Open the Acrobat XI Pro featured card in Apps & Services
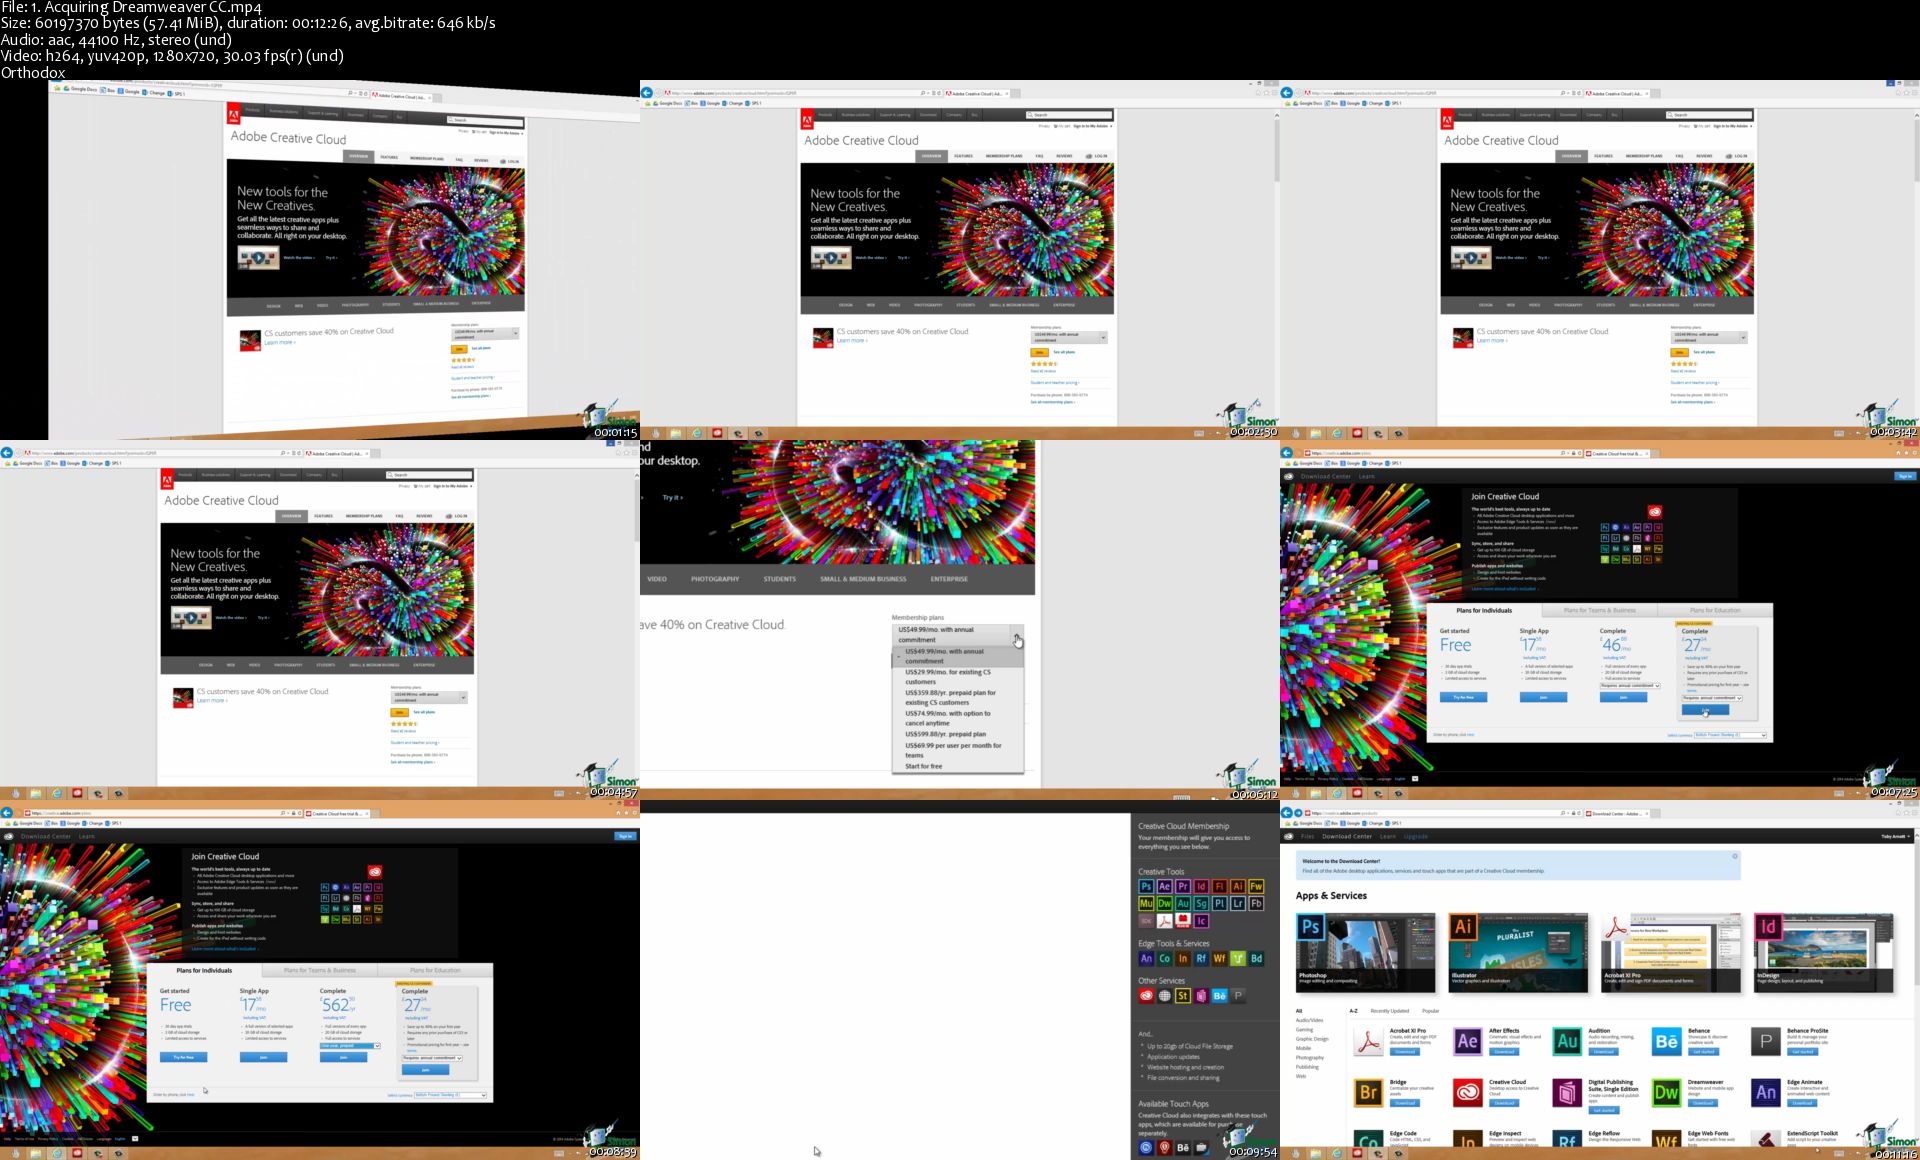Viewport: 1920px width, 1160px height. coord(1671,952)
